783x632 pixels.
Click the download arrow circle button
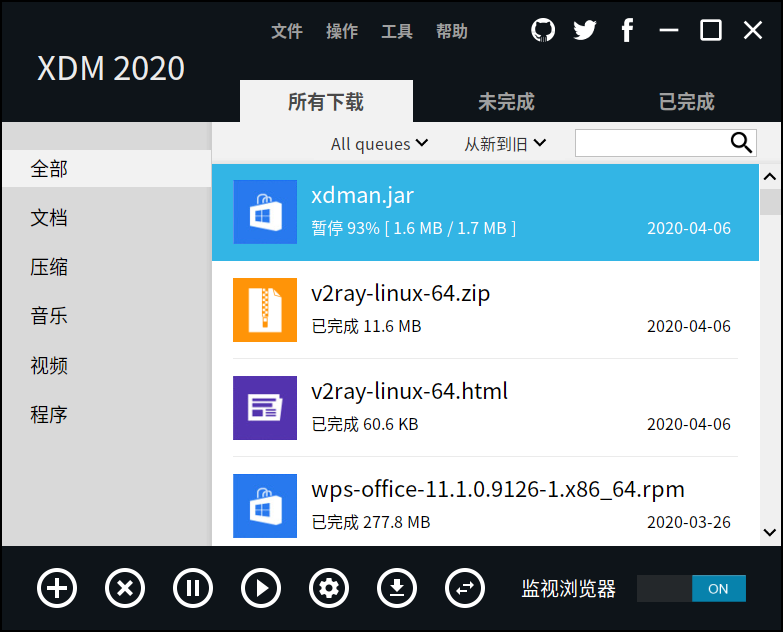coord(397,588)
